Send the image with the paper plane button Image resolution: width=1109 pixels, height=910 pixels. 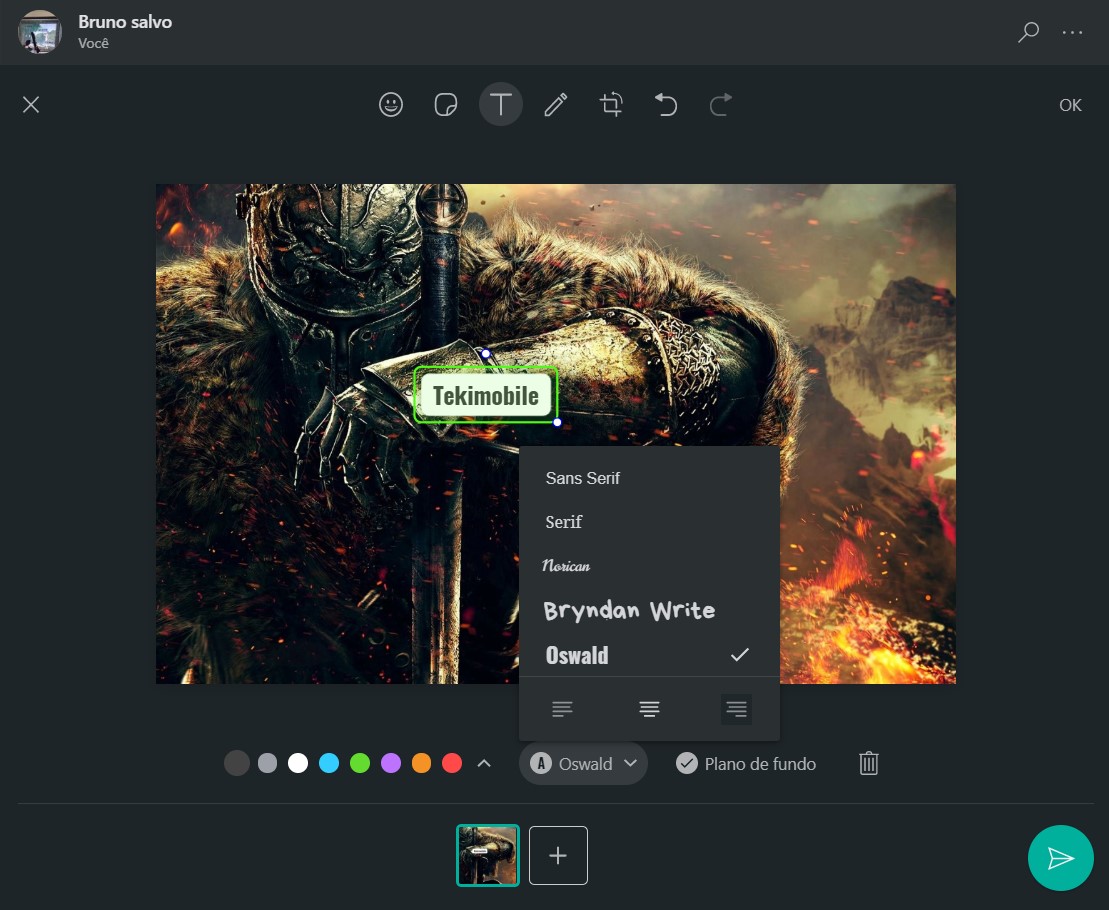tap(1060, 858)
